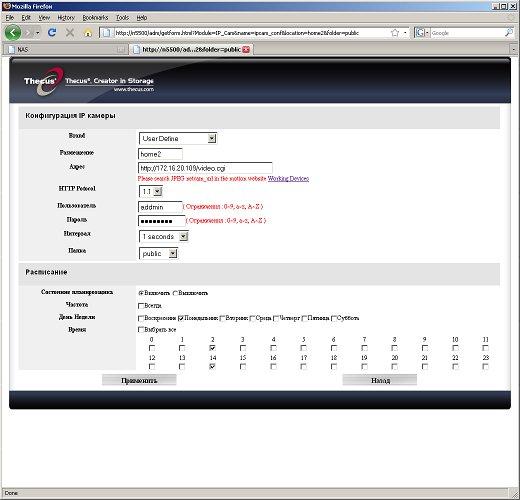Open the Brand dropdown showing User Define

[178, 138]
